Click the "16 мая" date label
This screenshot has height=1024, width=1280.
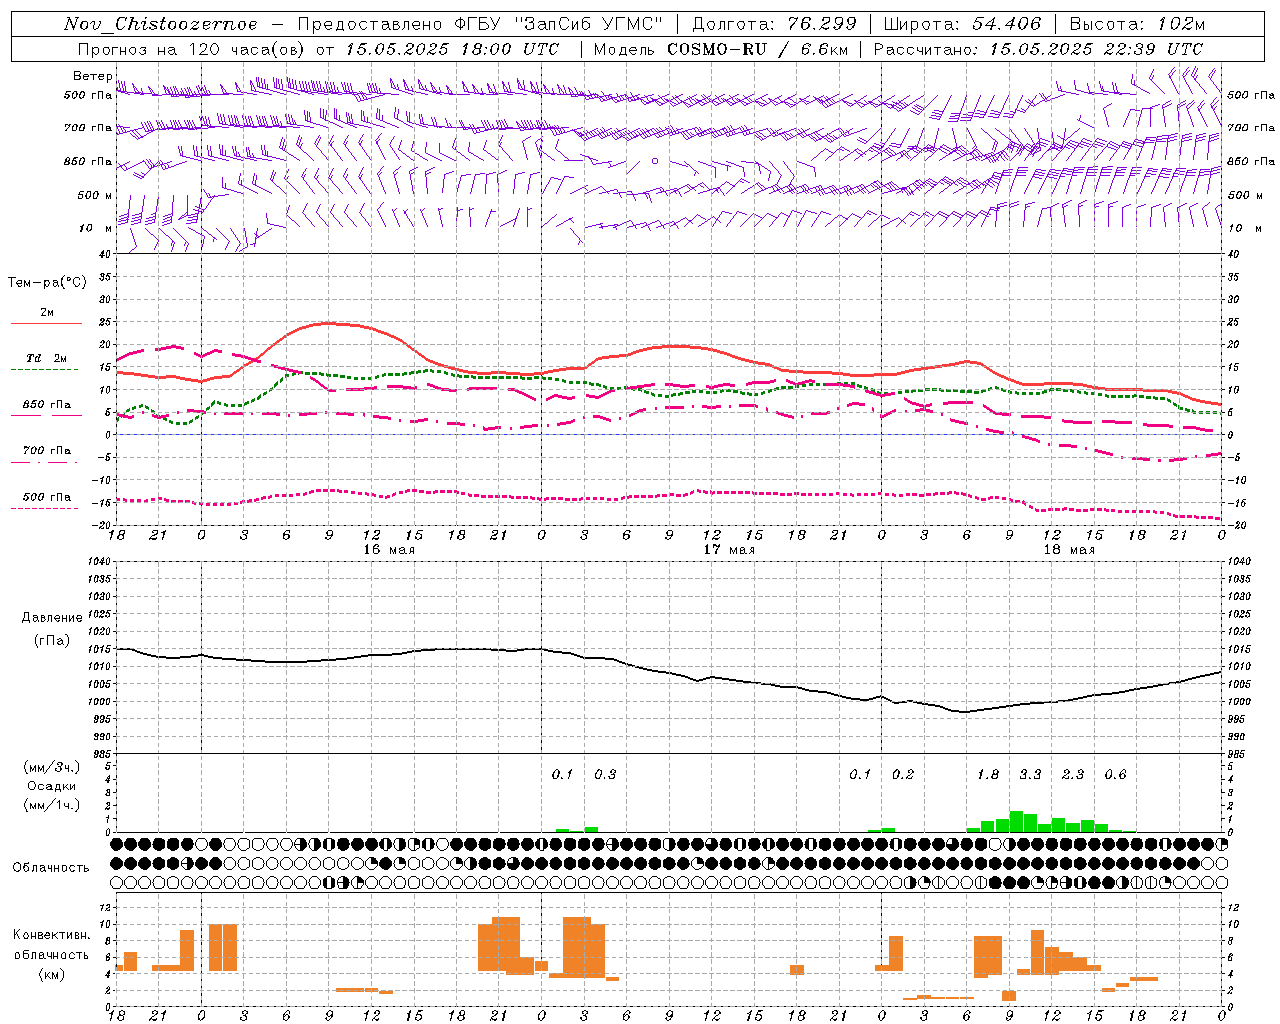pyautogui.click(x=388, y=550)
